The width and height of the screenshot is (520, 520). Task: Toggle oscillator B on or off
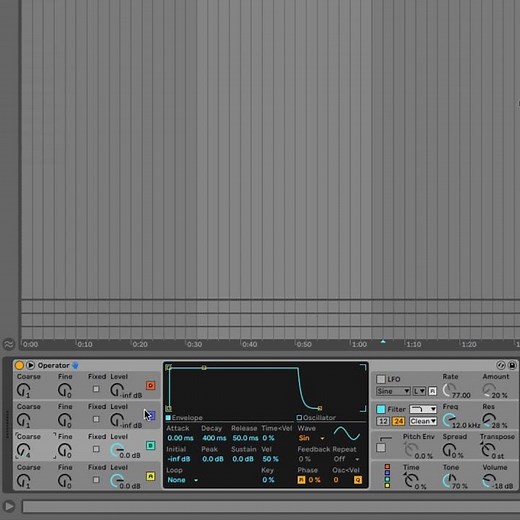coord(151,446)
